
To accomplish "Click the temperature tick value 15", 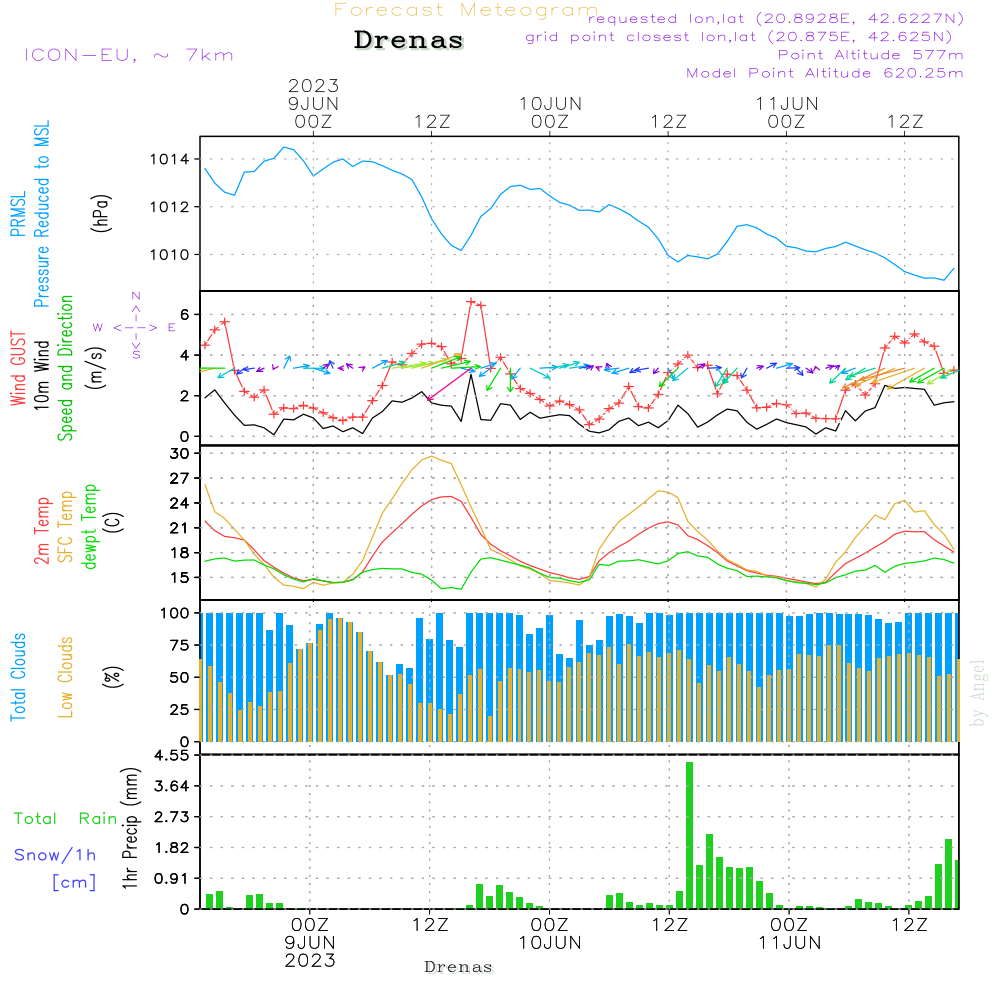I will pos(180,578).
